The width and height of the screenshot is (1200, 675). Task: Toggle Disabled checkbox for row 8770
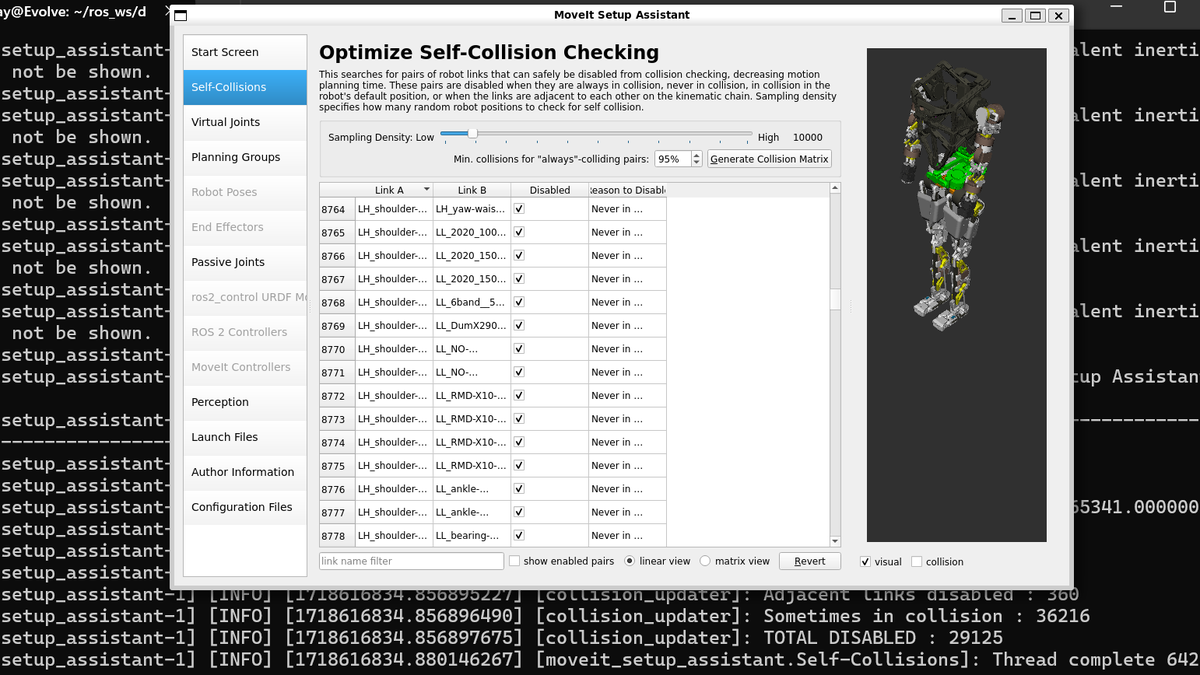[519, 349]
